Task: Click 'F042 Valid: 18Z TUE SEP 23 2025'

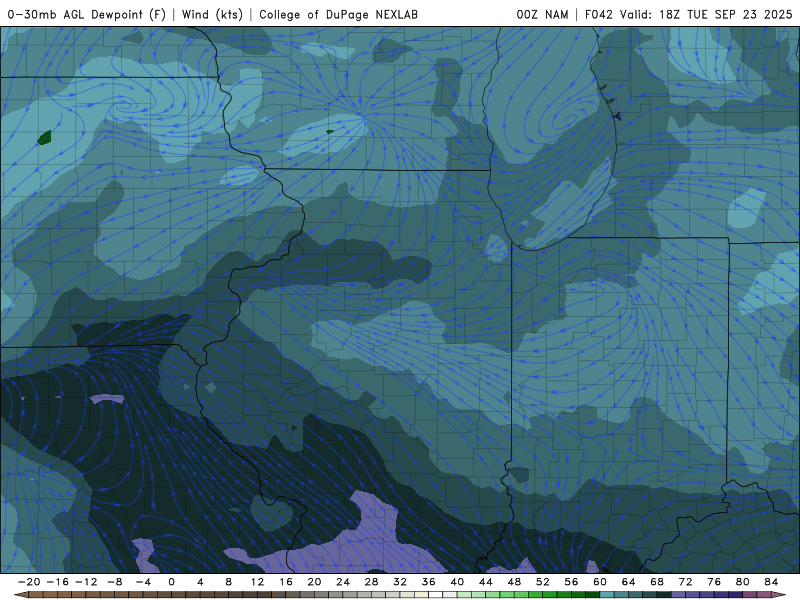Action: click(688, 14)
